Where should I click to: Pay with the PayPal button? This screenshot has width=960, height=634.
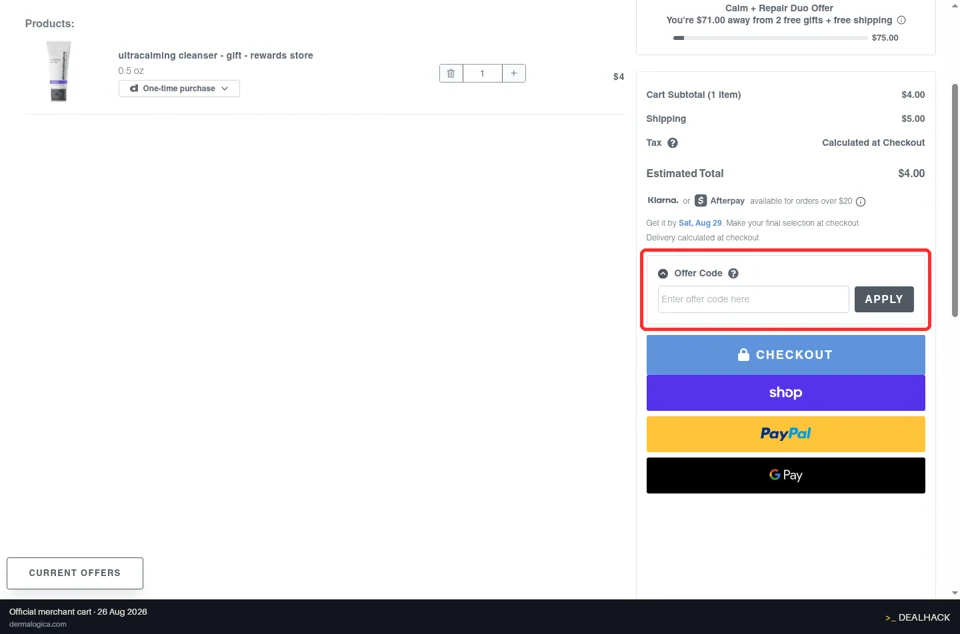(786, 434)
